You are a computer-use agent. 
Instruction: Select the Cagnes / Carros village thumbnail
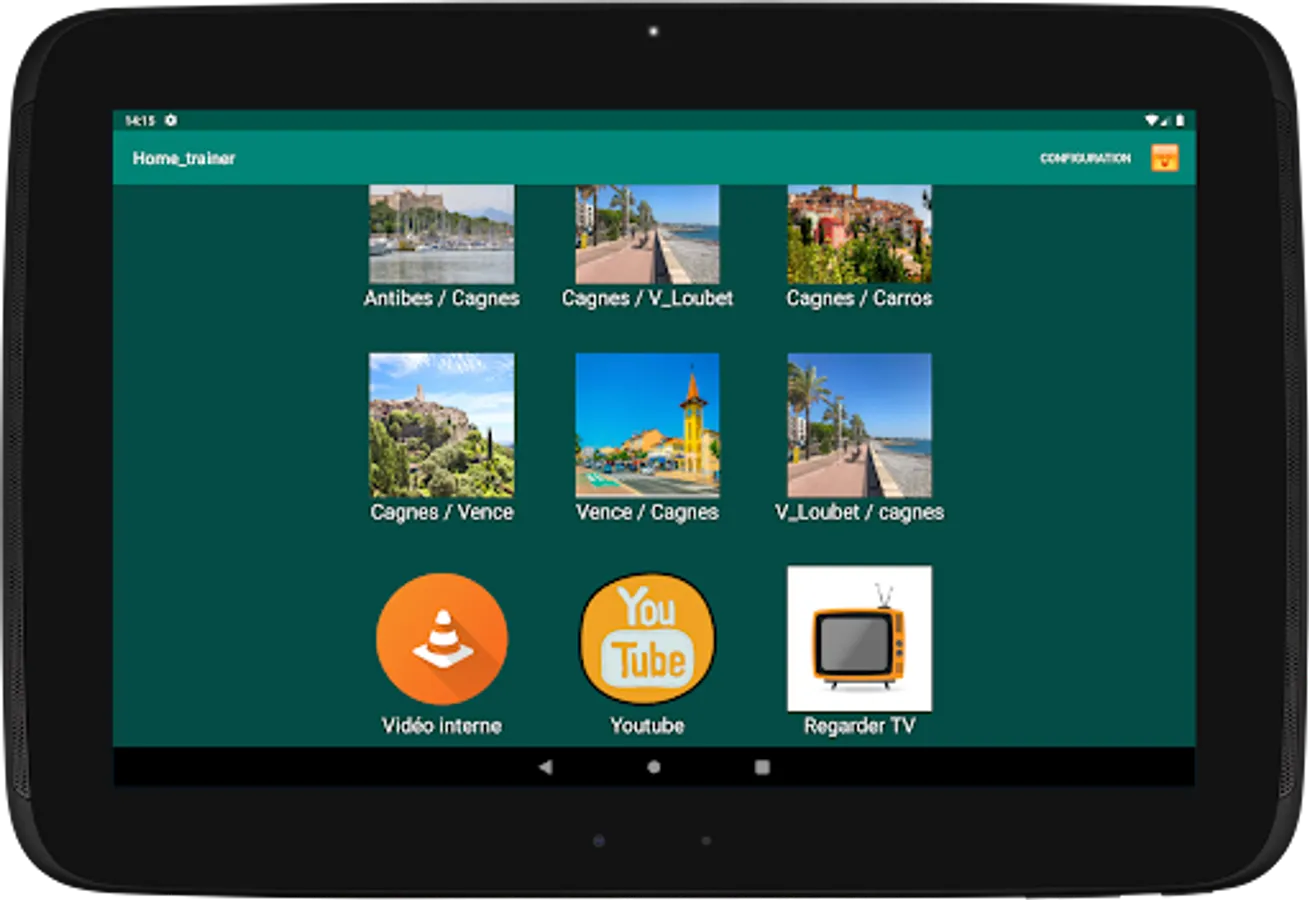pyautogui.click(x=859, y=234)
